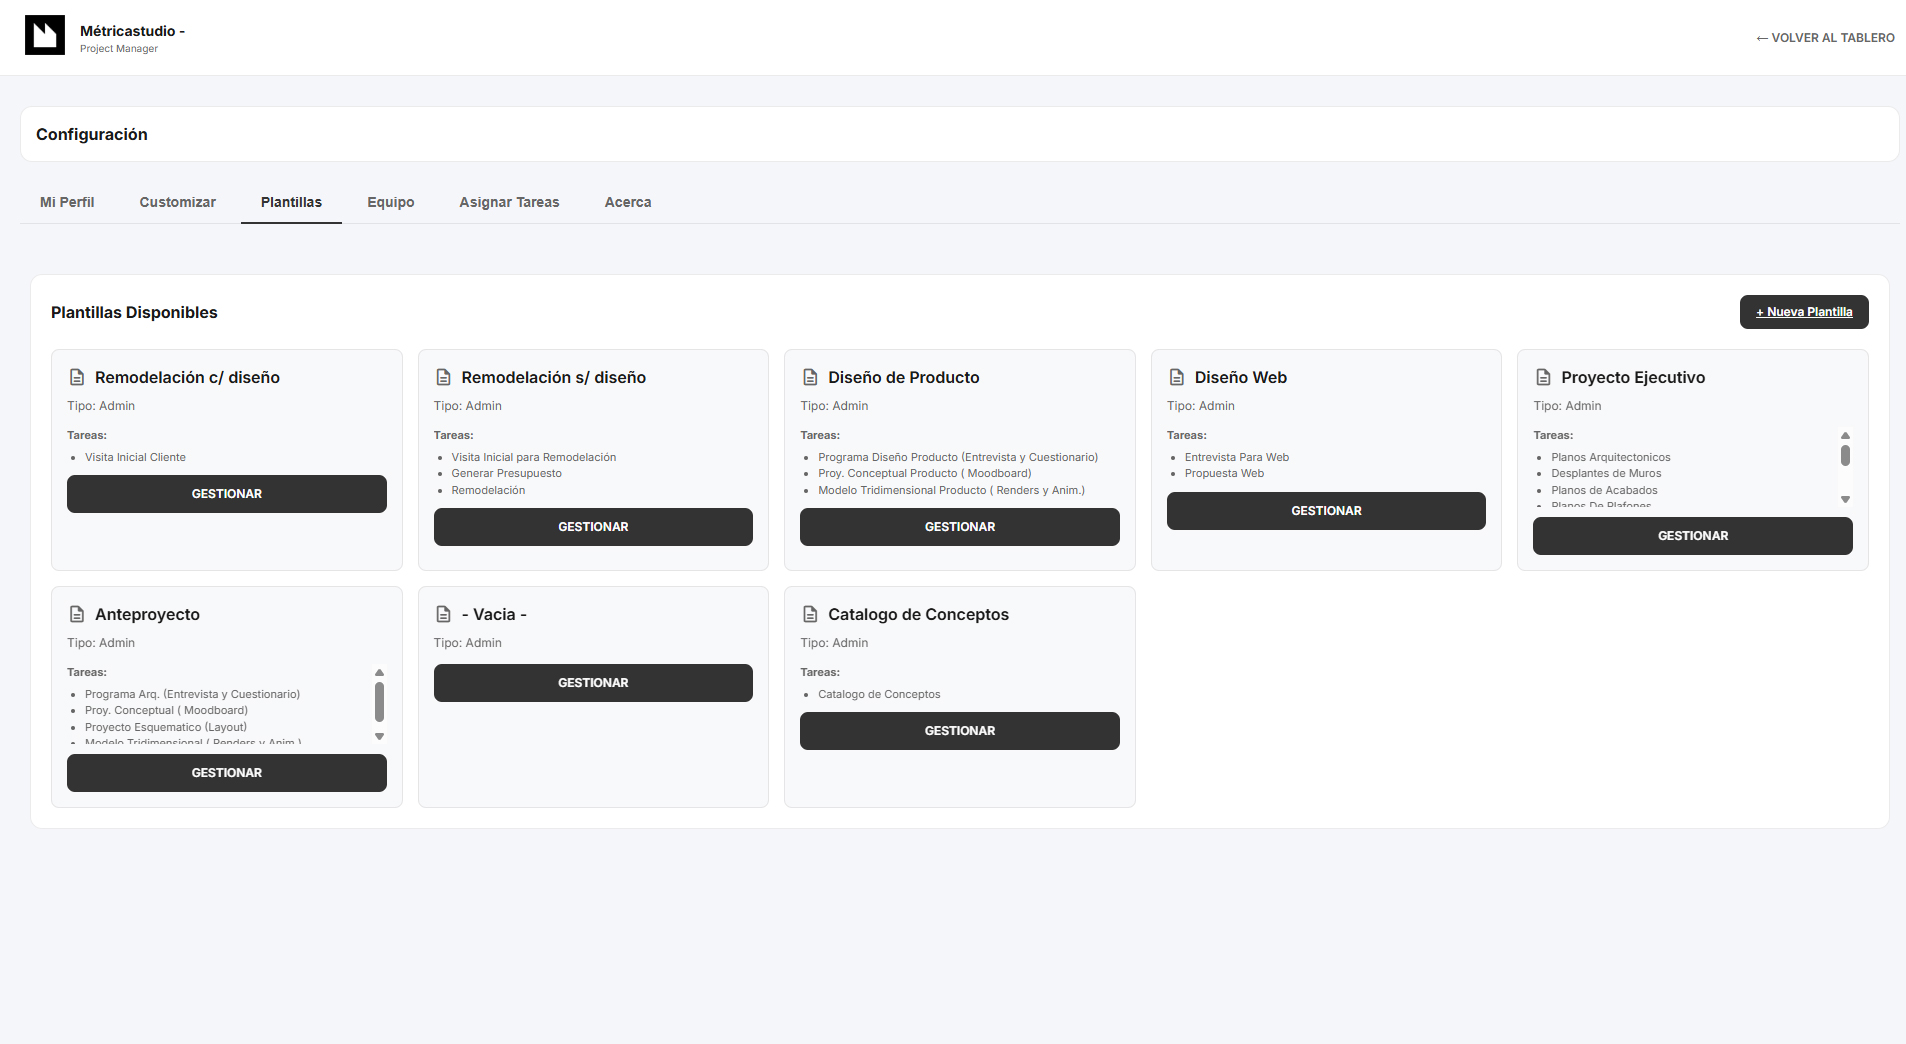This screenshot has height=1044, width=1906.
Task: Open the Mi Perfil tab
Action: [x=67, y=202]
